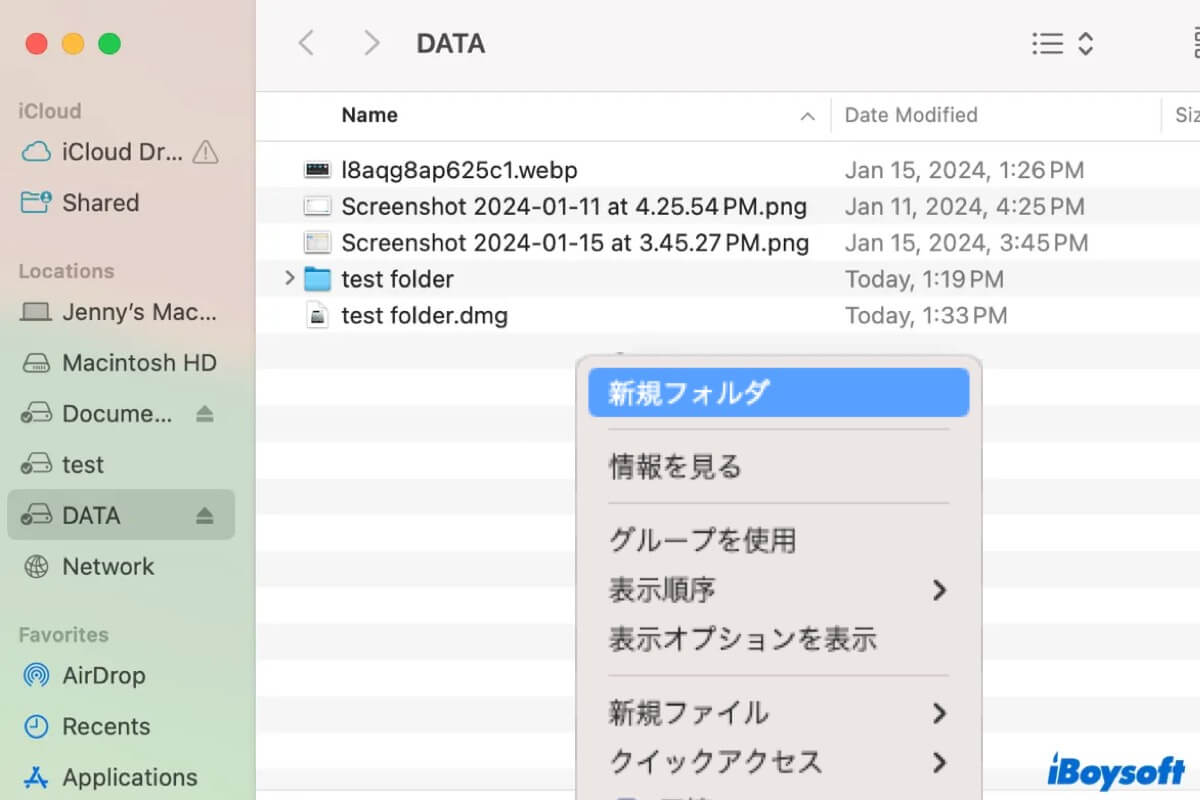Open the 表示順序 submenu
Image resolution: width=1200 pixels, height=800 pixels.
pyautogui.click(x=663, y=590)
